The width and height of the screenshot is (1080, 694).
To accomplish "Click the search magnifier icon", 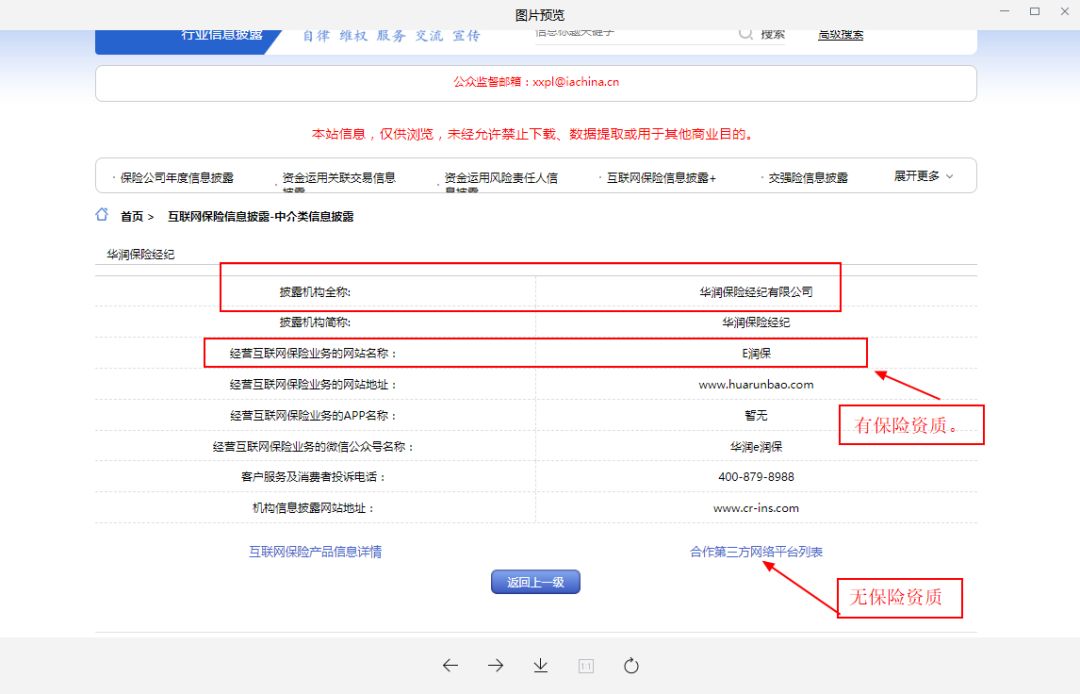I will 745,34.
